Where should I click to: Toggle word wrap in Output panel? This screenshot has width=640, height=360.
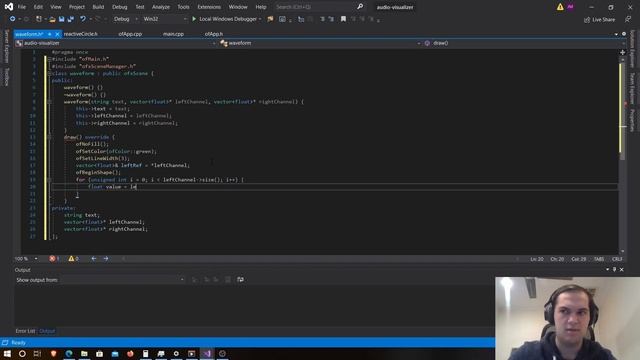240,280
